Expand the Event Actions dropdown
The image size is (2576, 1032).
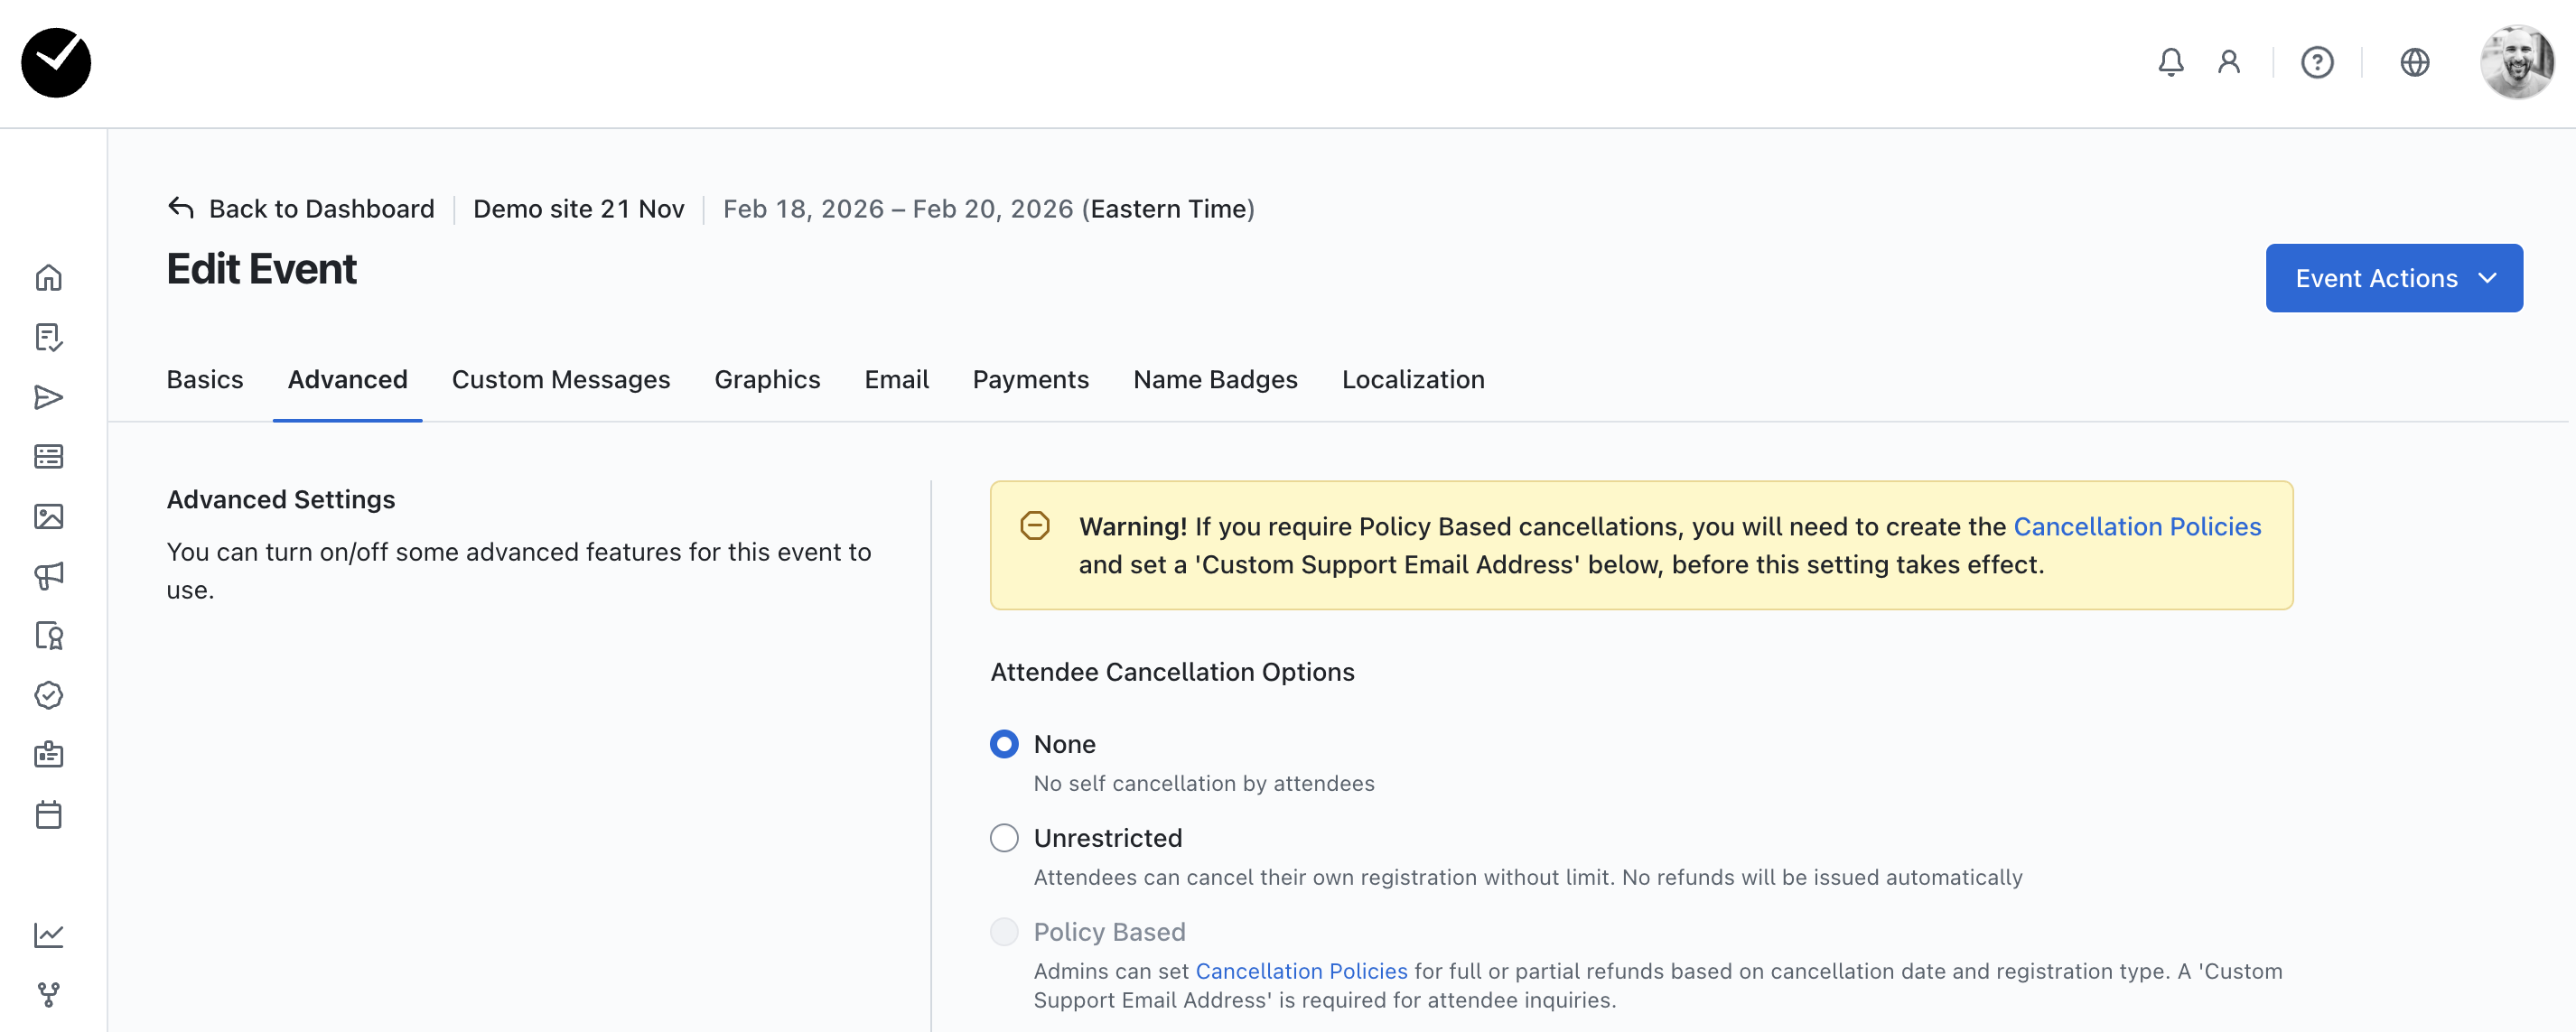[x=2393, y=278]
